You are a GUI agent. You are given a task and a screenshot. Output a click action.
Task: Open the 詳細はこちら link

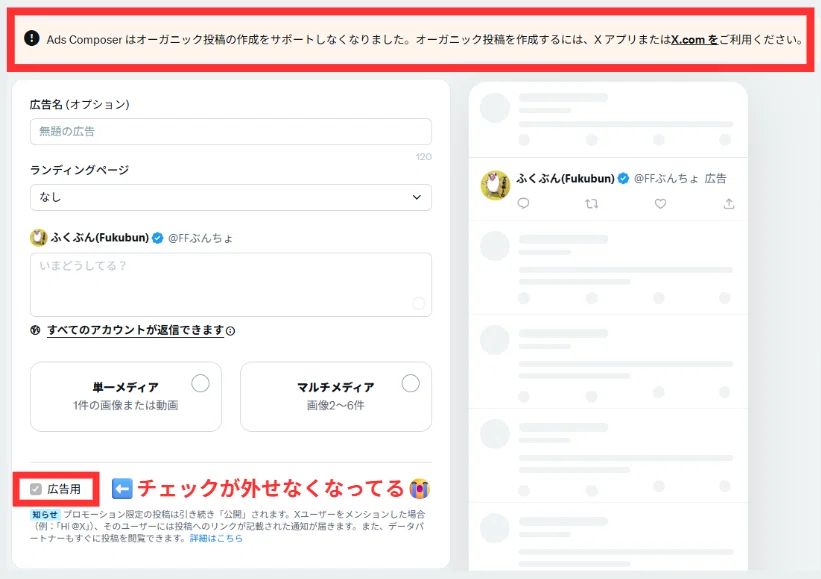pos(216,538)
